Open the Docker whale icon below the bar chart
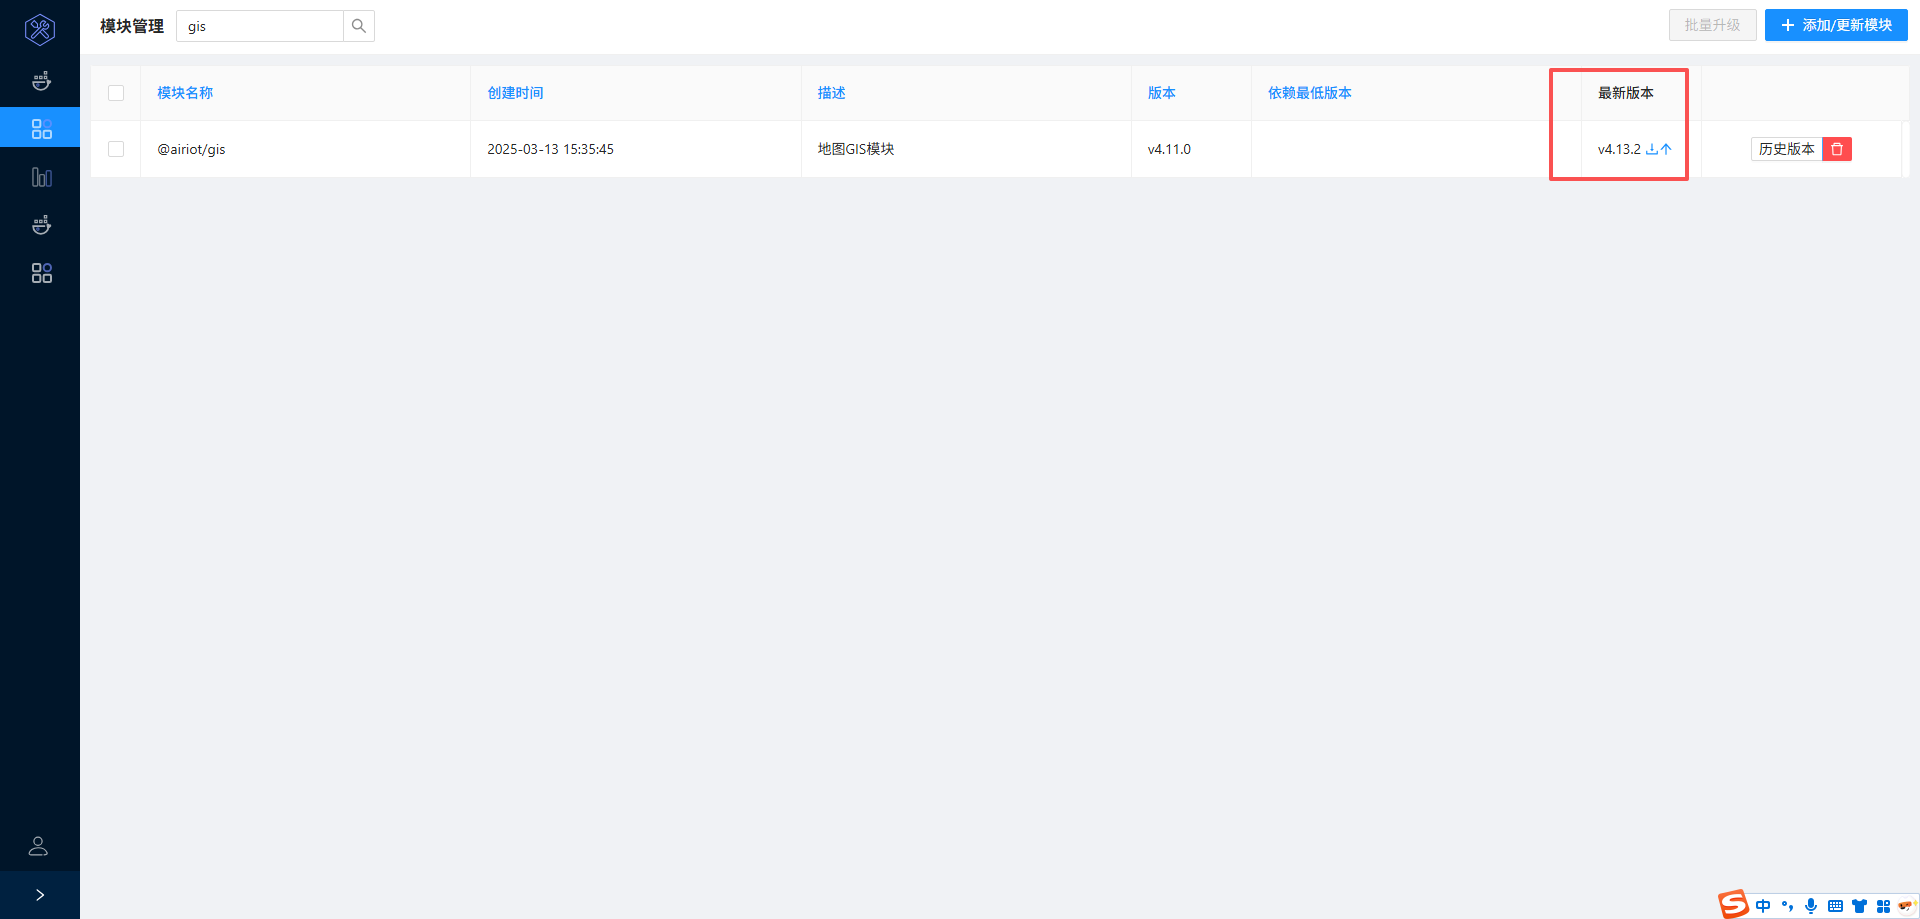Image resolution: width=1920 pixels, height=919 pixels. [41, 225]
